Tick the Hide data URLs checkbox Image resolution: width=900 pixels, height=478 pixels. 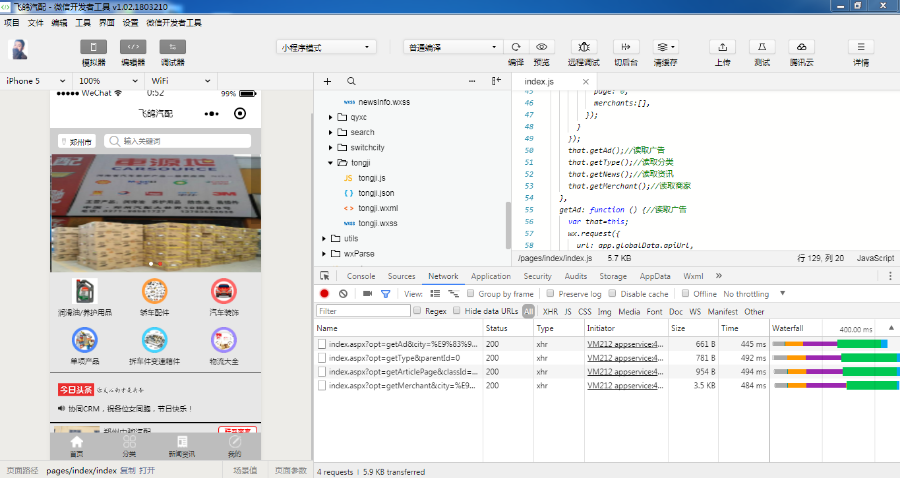pyautogui.click(x=458, y=311)
